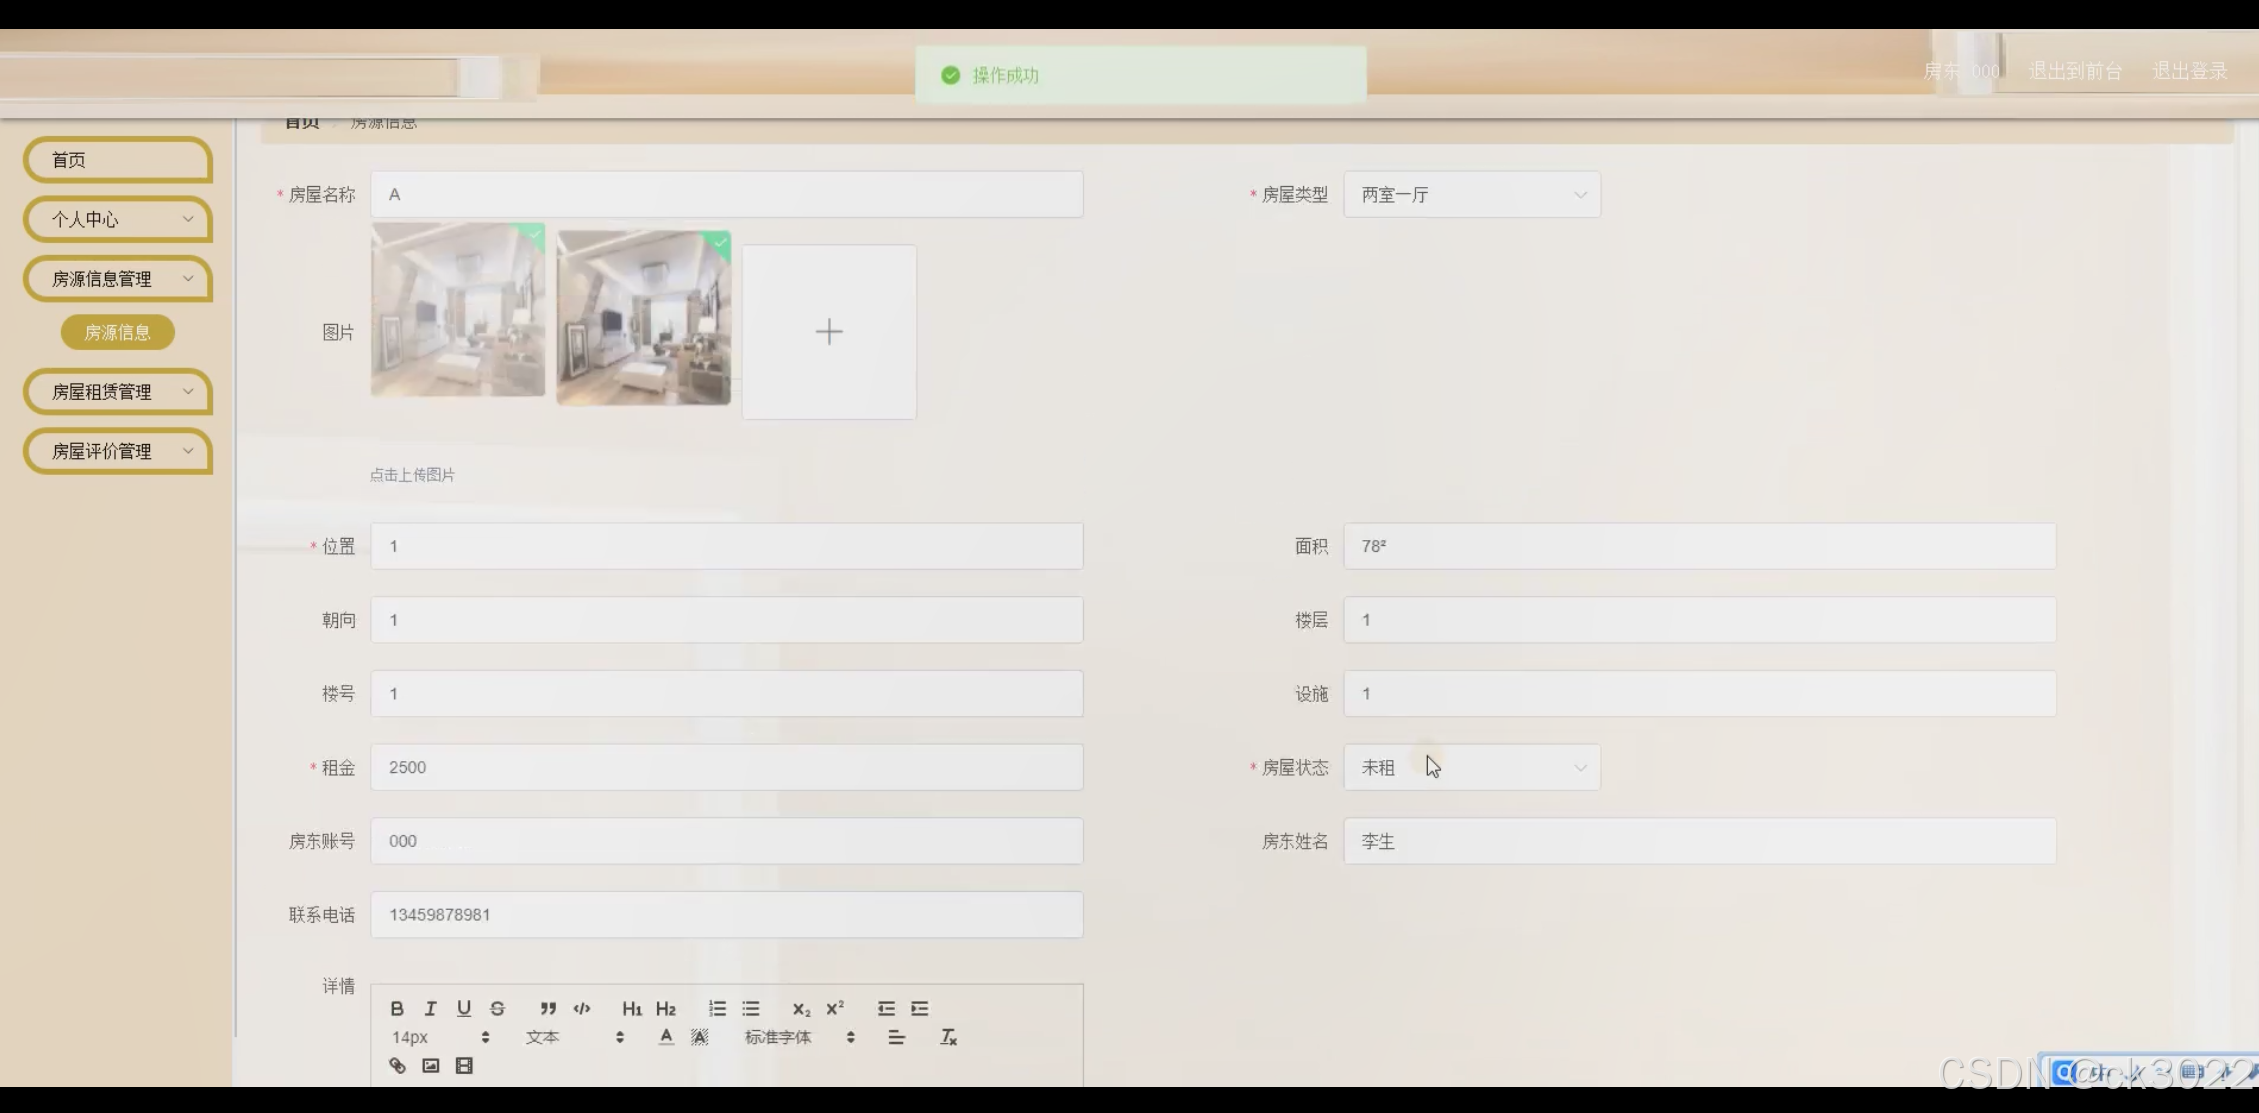Screen dimensions: 2259x1113
Task: Create an ordered list in editor
Action: tap(717, 1008)
